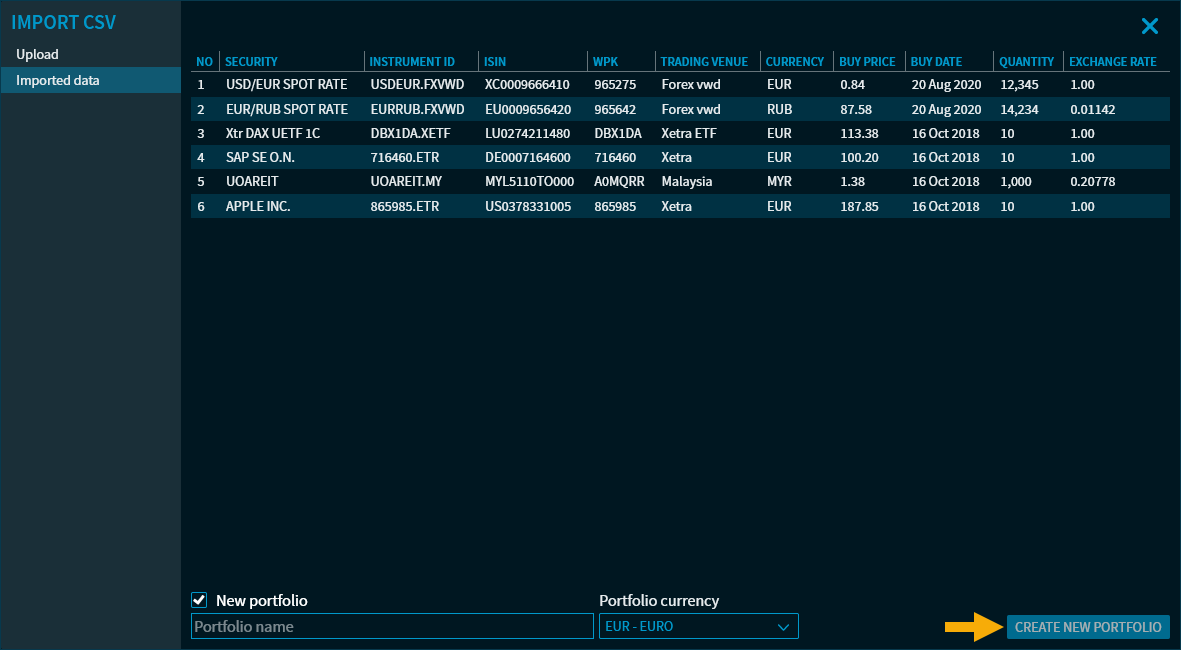Click the ISIN column header

click(495, 62)
